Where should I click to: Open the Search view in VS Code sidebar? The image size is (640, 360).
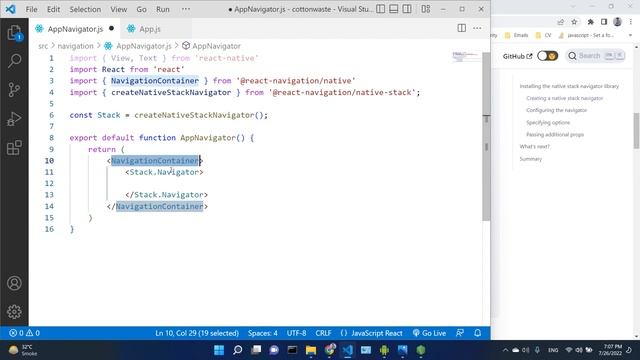(14, 61)
